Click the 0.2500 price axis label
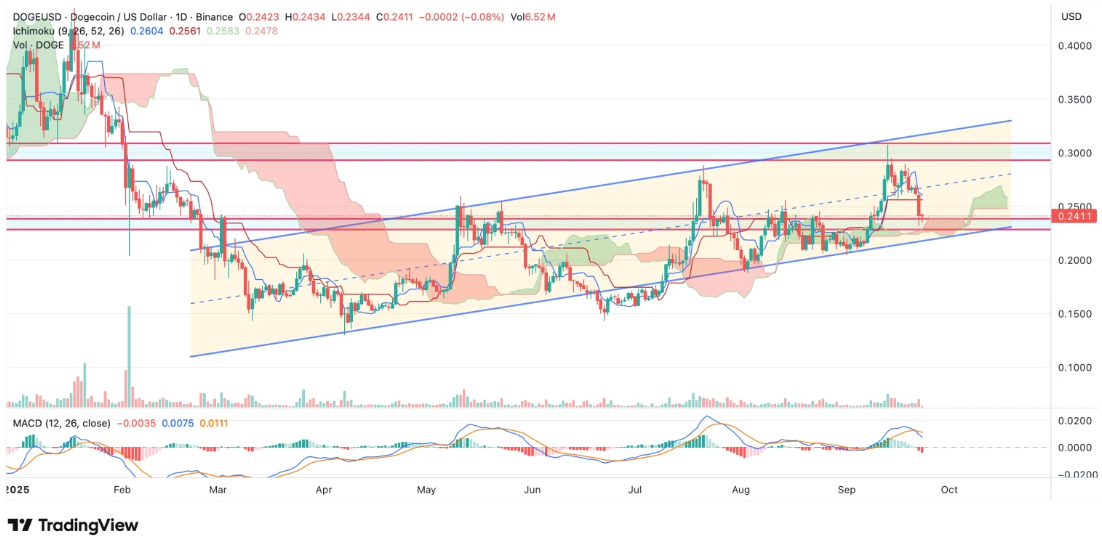 point(1075,206)
